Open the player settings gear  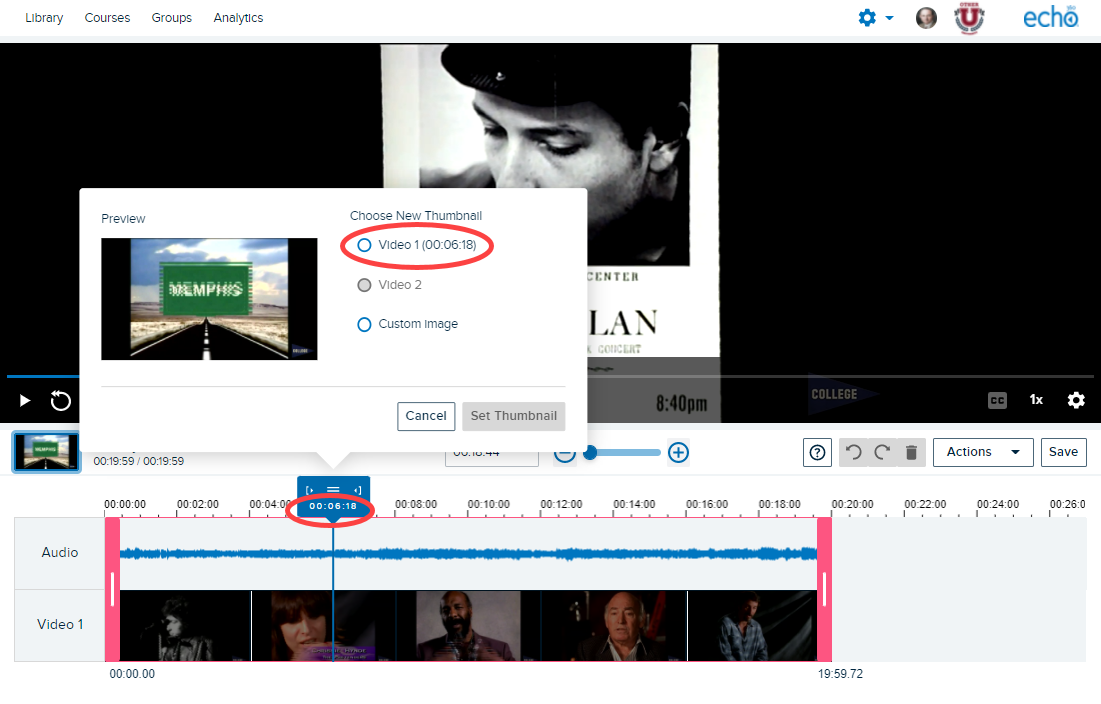(1076, 400)
